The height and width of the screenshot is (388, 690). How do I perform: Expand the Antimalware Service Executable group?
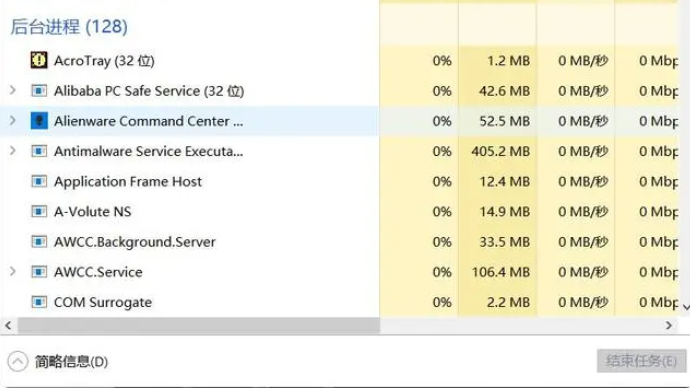(13, 150)
